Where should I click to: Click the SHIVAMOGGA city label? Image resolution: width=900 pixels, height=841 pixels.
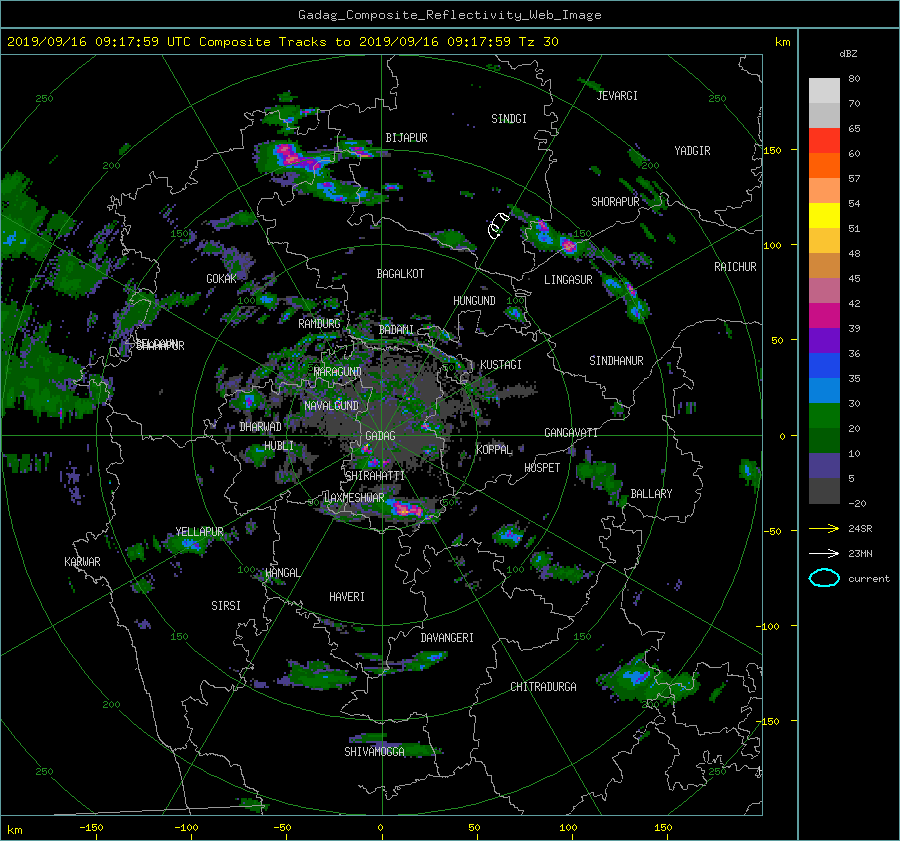coord(374,752)
